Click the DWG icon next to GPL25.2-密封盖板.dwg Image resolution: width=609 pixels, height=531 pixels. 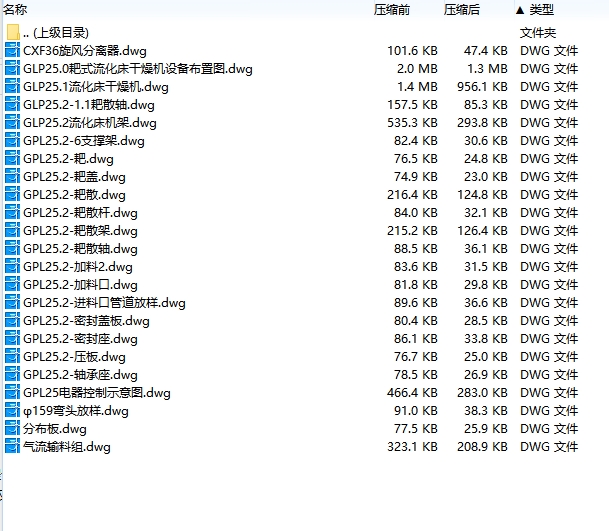coord(12,320)
